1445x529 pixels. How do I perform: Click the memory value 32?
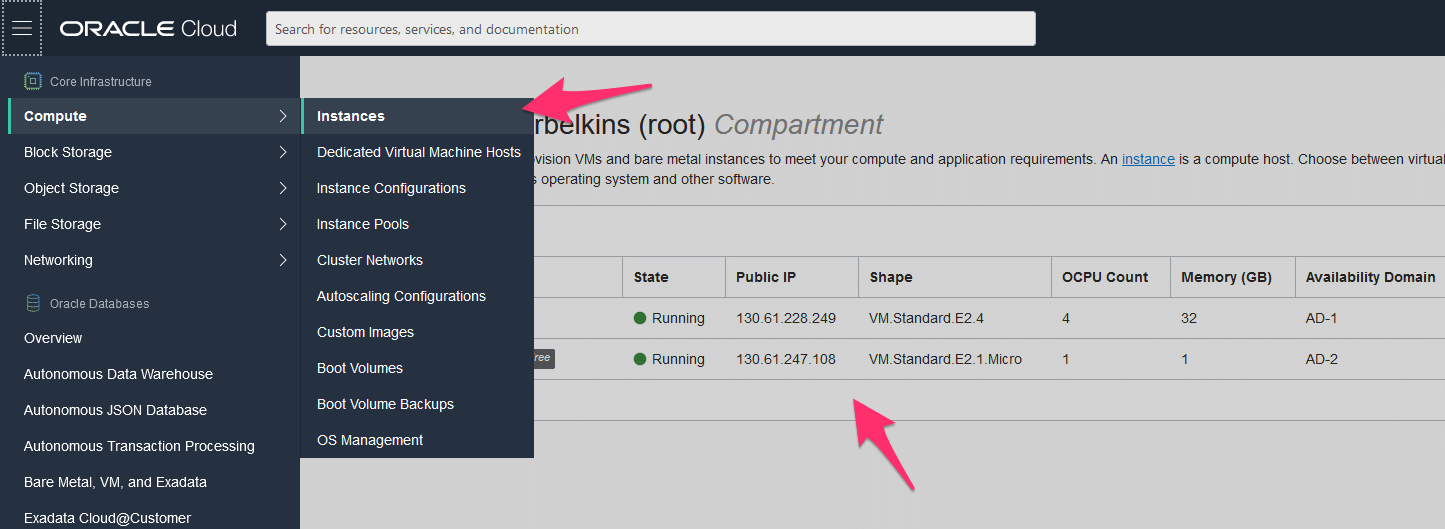[1189, 318]
